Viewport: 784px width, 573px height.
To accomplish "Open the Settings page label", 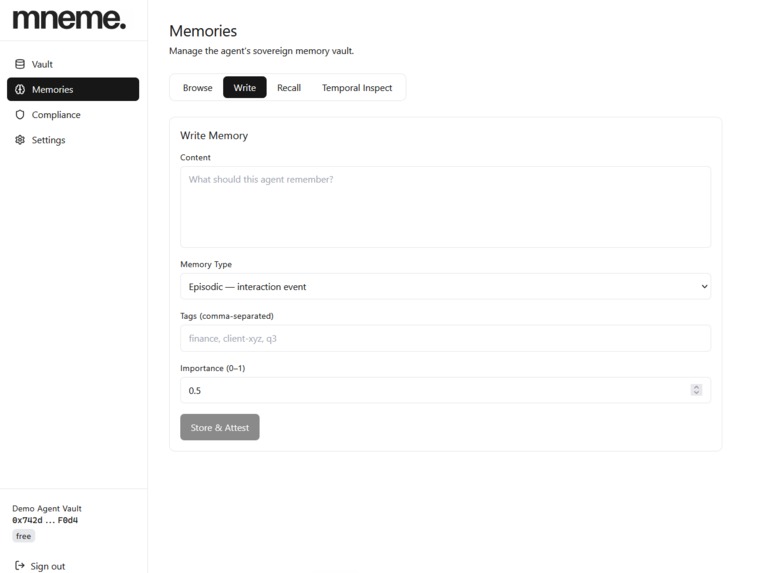I will (x=48, y=140).
